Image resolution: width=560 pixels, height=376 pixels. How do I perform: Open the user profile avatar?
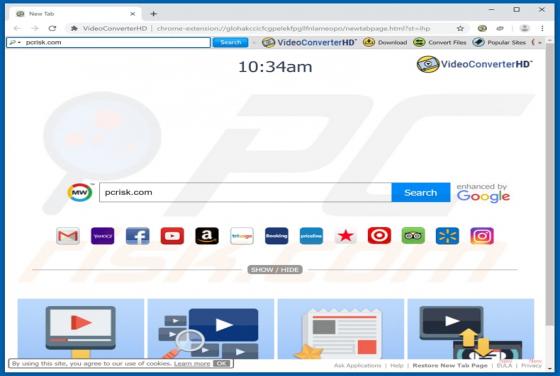click(524, 28)
